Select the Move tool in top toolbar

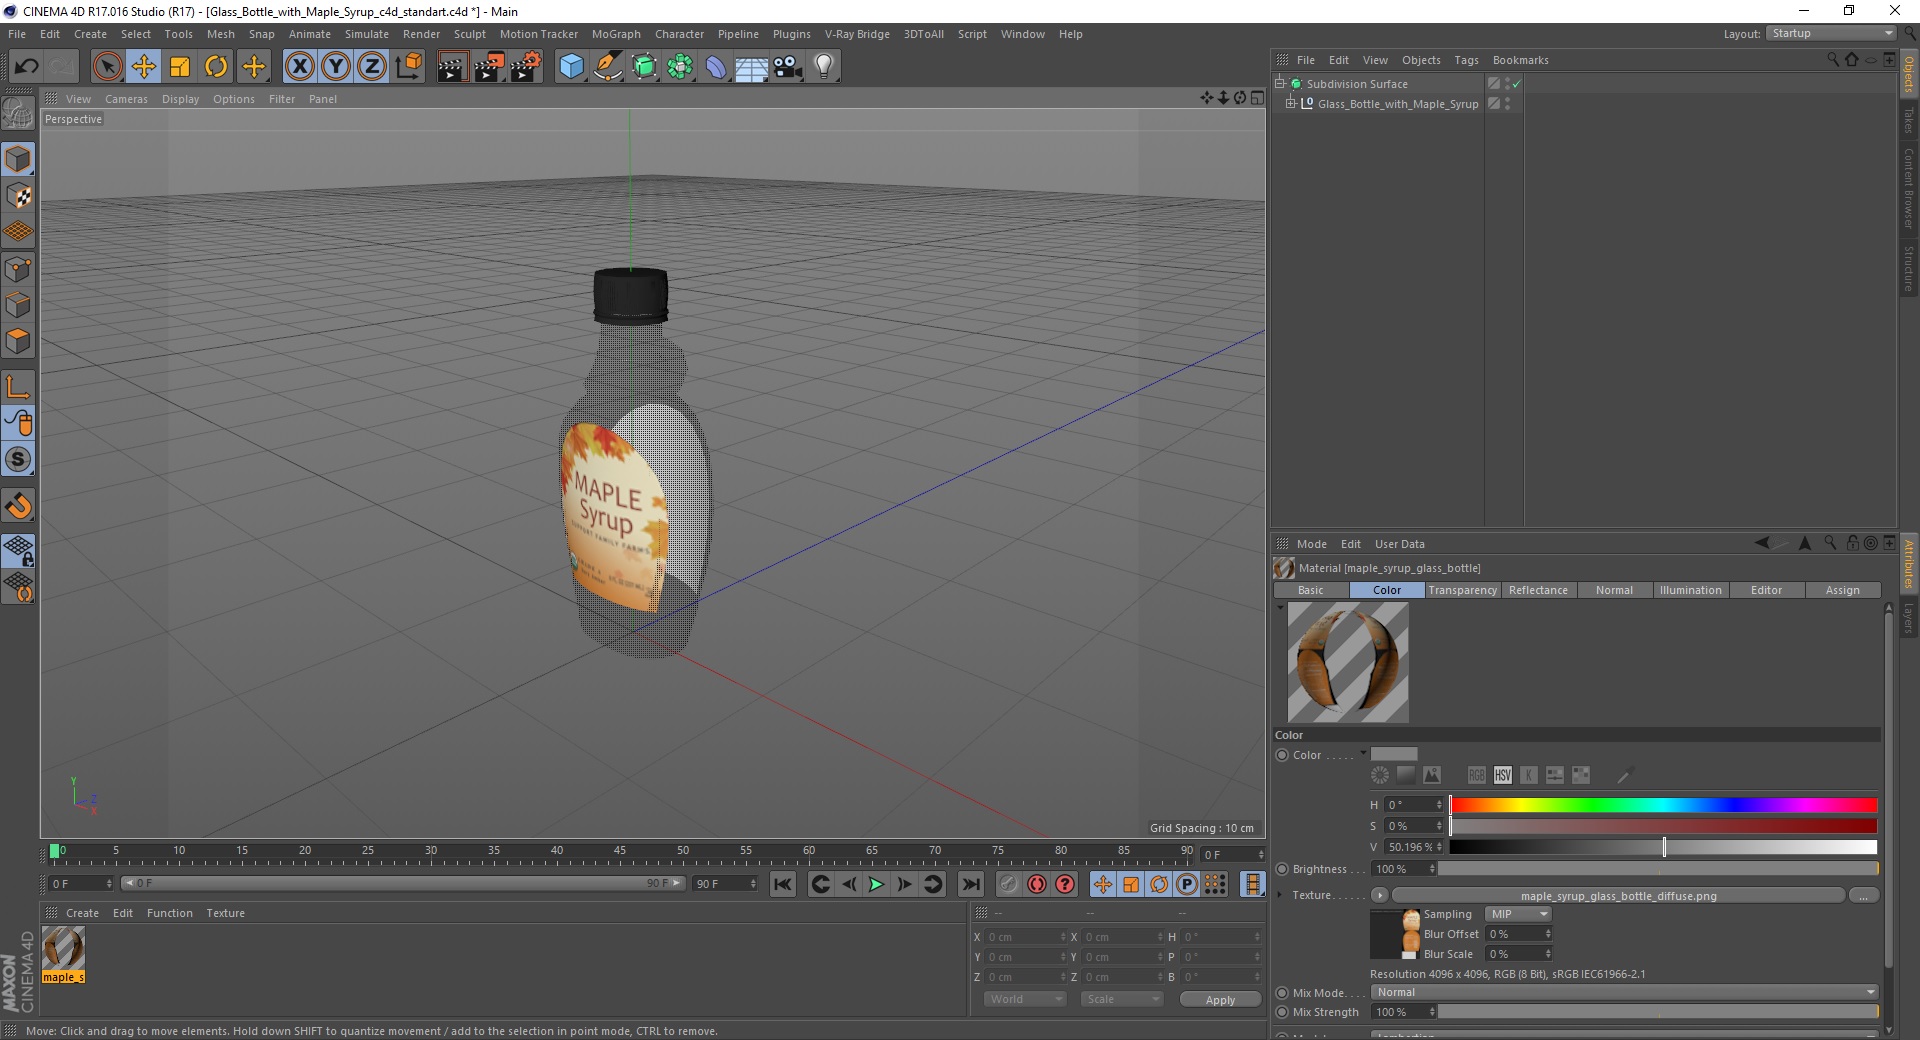pyautogui.click(x=144, y=67)
